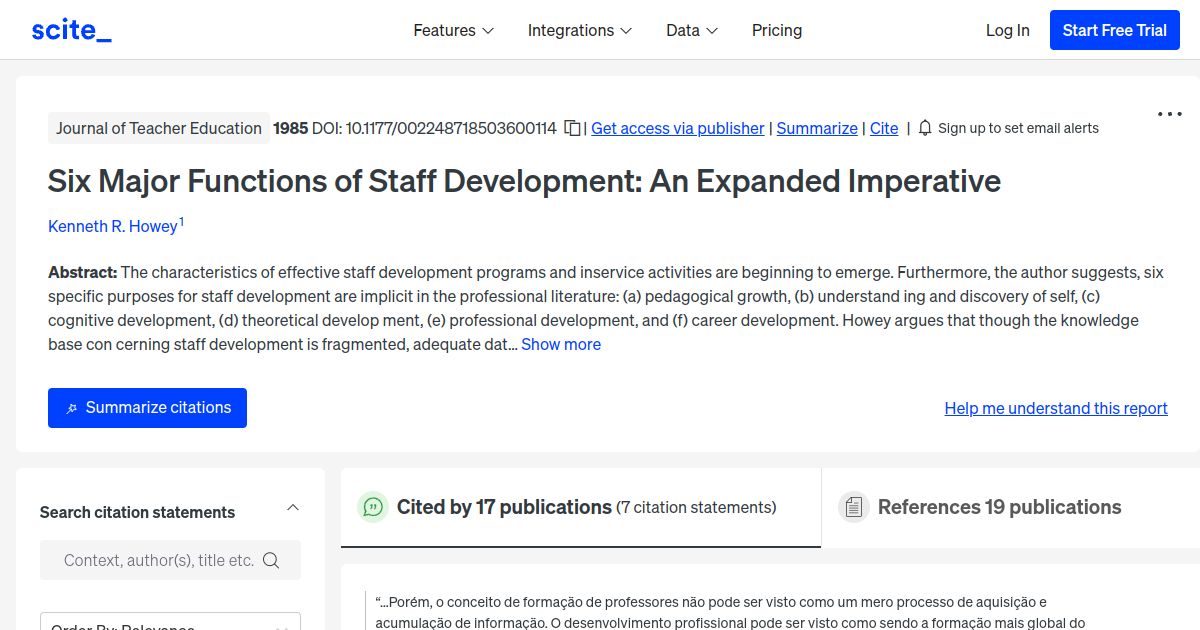This screenshot has height=630, width=1200.
Task: Open the three-dot more options menu
Action: (1169, 114)
